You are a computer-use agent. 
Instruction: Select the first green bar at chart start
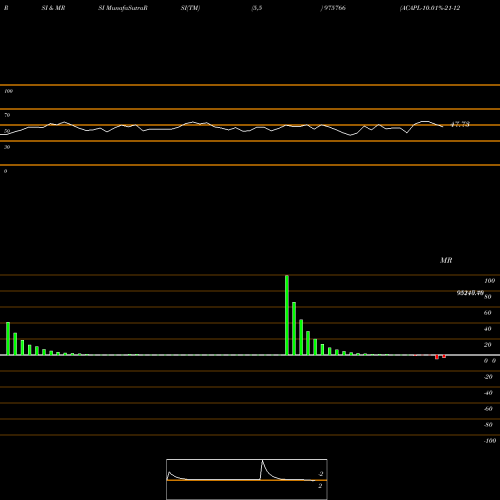click(8, 339)
